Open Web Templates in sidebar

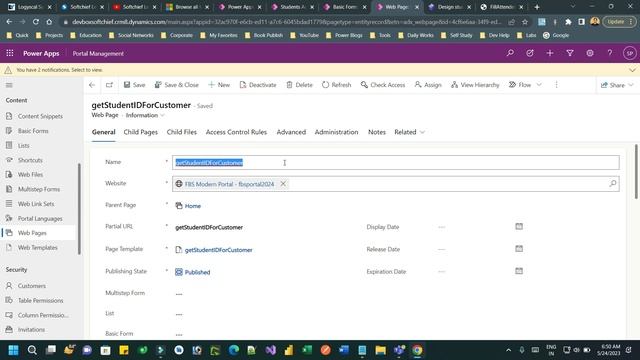pos(39,248)
